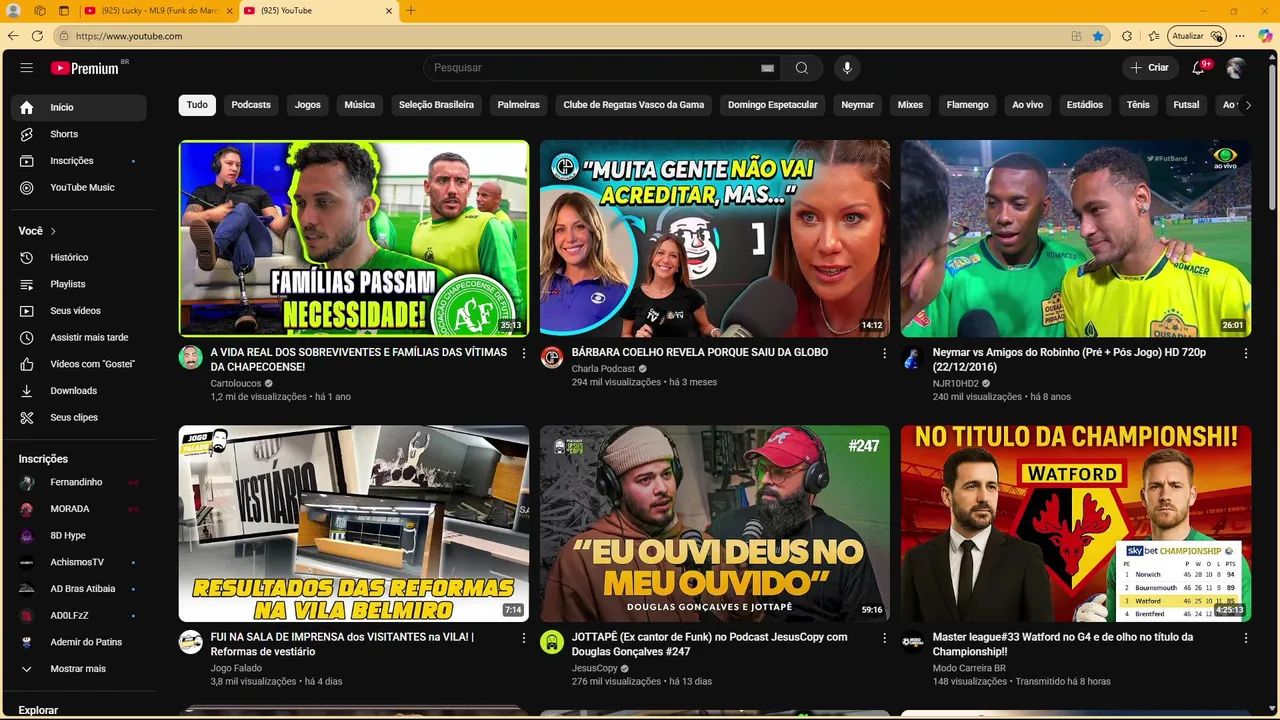
Task: Select the Tudo filter chip
Action: 197,105
